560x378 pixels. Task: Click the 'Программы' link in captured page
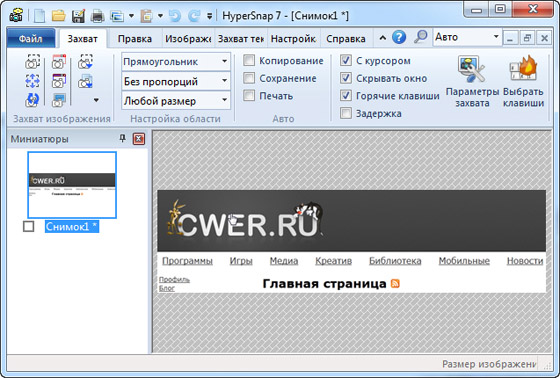188,261
